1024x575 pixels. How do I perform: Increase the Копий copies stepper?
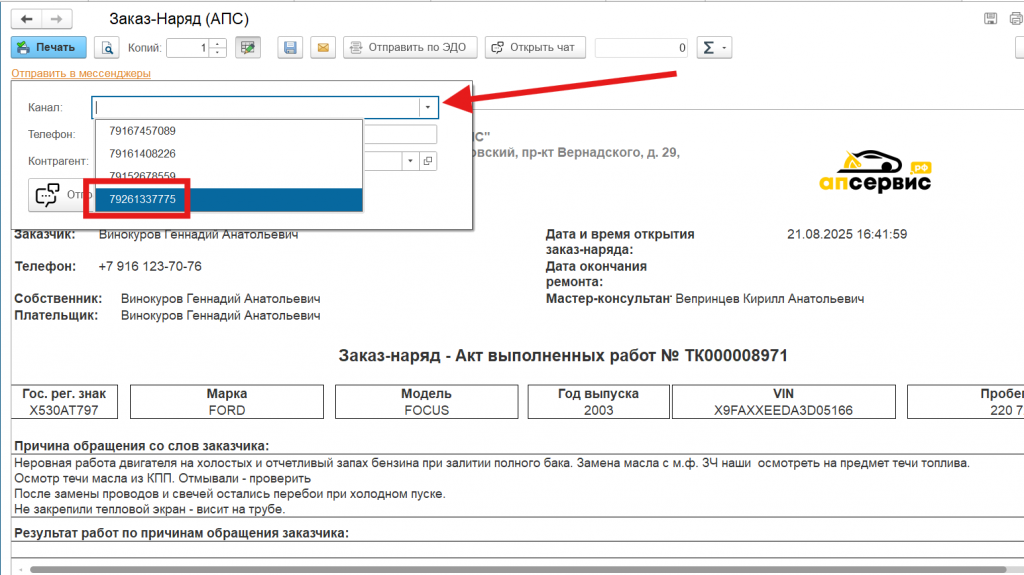point(219,43)
